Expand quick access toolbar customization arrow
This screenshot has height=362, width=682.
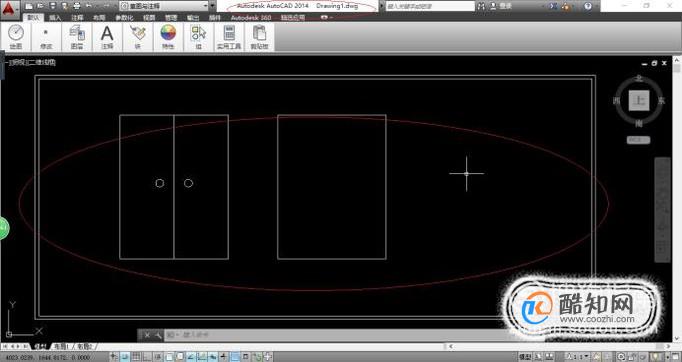(212, 6)
